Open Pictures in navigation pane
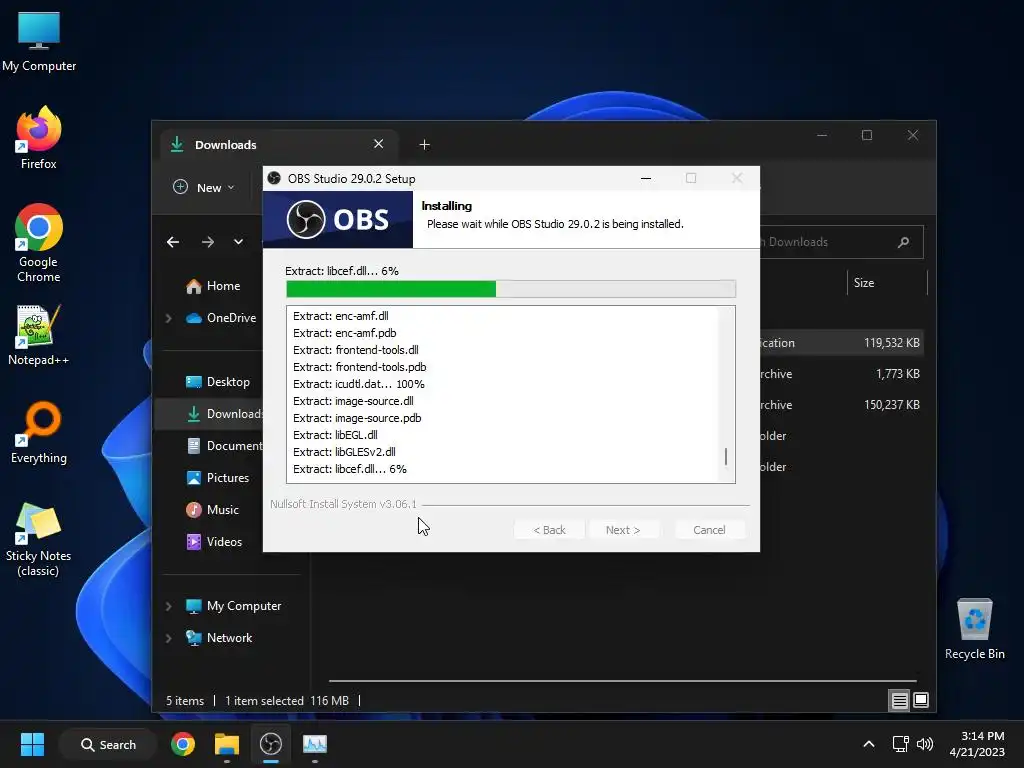The width and height of the screenshot is (1024, 768). 217,478
